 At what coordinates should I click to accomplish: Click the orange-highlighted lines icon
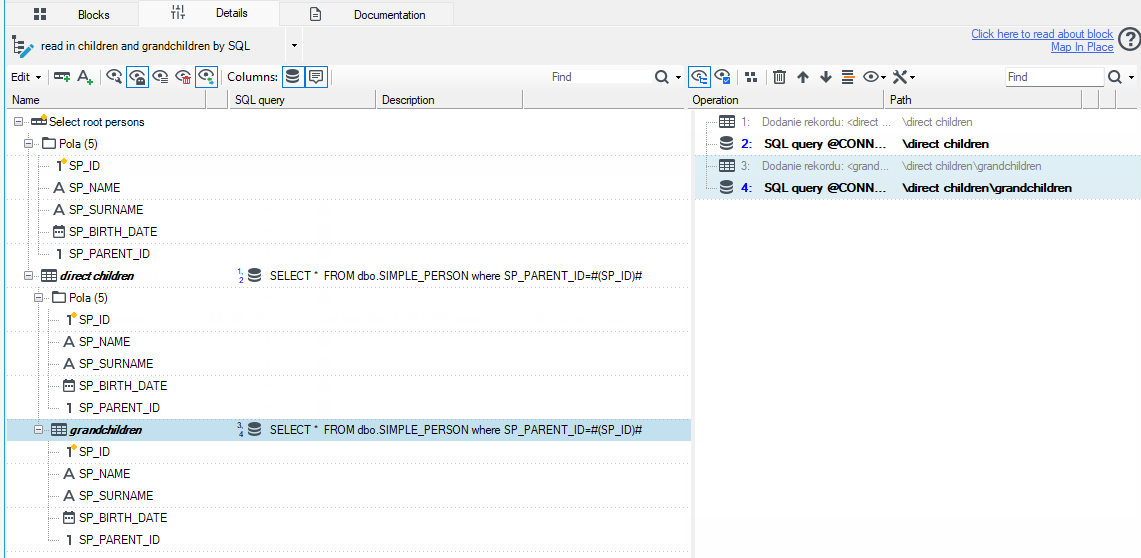click(847, 76)
